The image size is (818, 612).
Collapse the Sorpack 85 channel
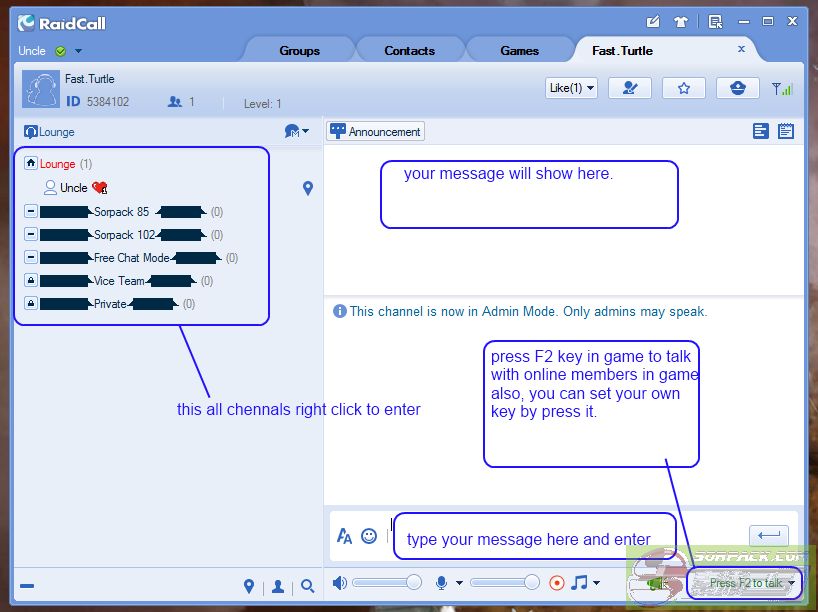31,211
